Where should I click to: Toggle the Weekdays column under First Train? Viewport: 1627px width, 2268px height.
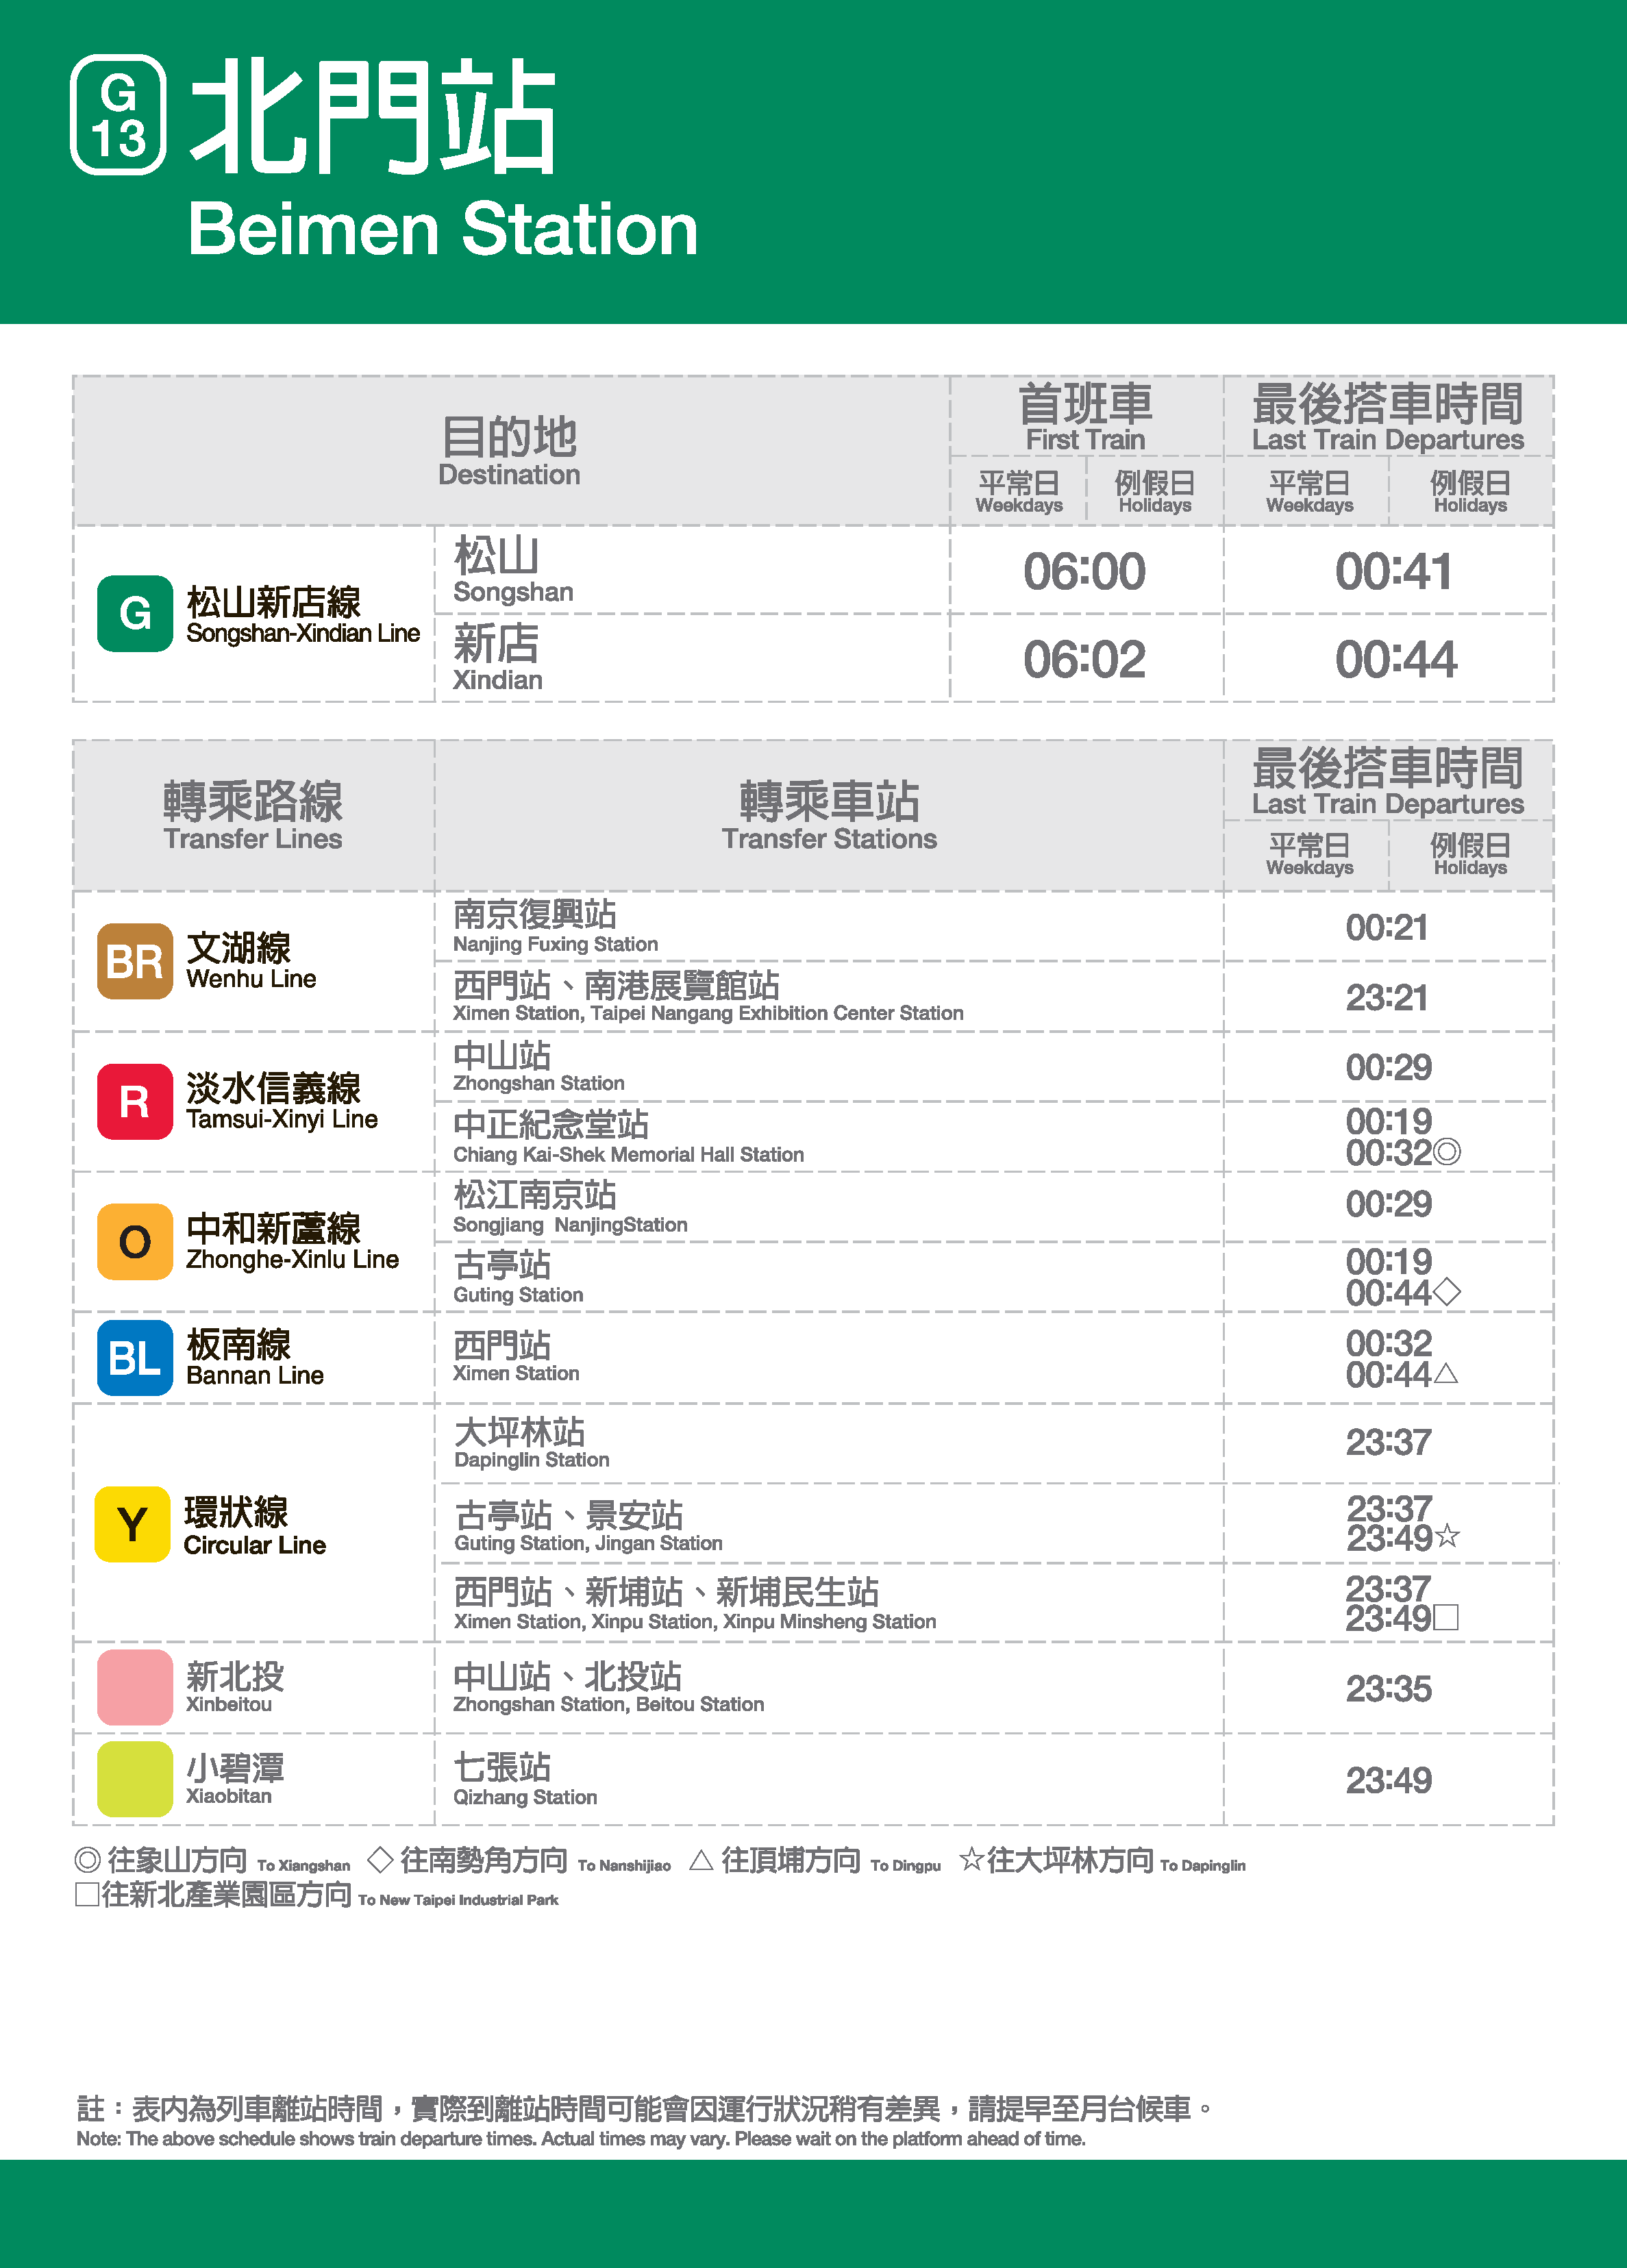tap(1017, 490)
